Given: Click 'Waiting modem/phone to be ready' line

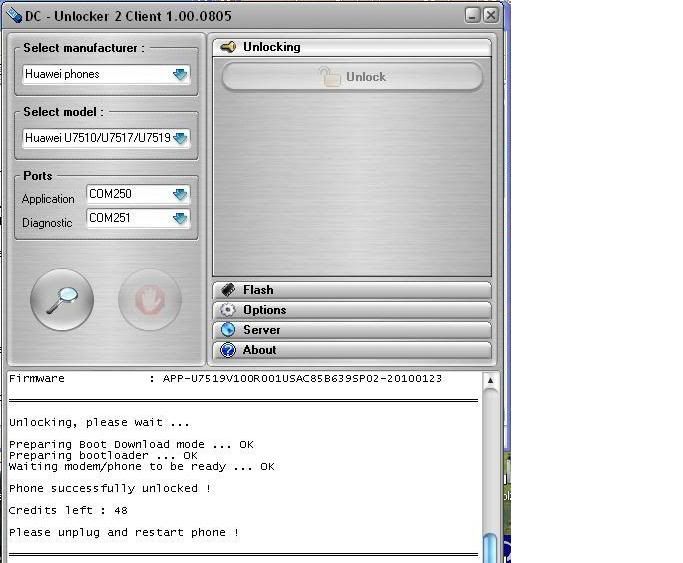Looking at the screenshot, I should pyautogui.click(x=142, y=467).
